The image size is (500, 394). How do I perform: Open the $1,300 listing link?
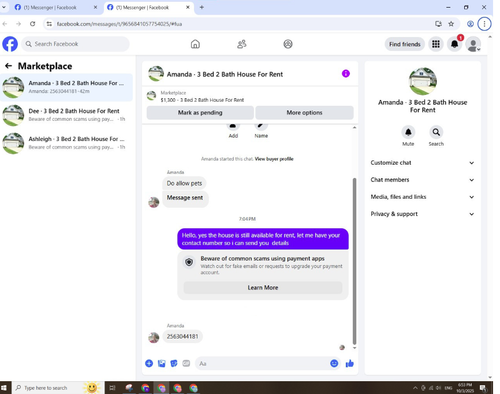(x=202, y=100)
